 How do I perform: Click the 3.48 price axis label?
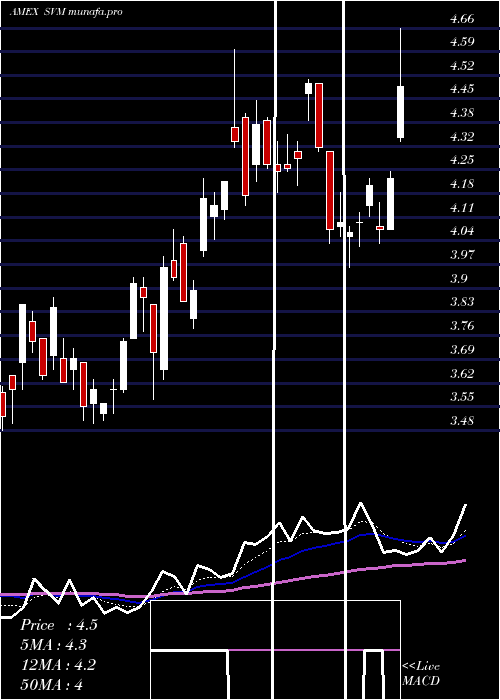[x=462, y=421]
